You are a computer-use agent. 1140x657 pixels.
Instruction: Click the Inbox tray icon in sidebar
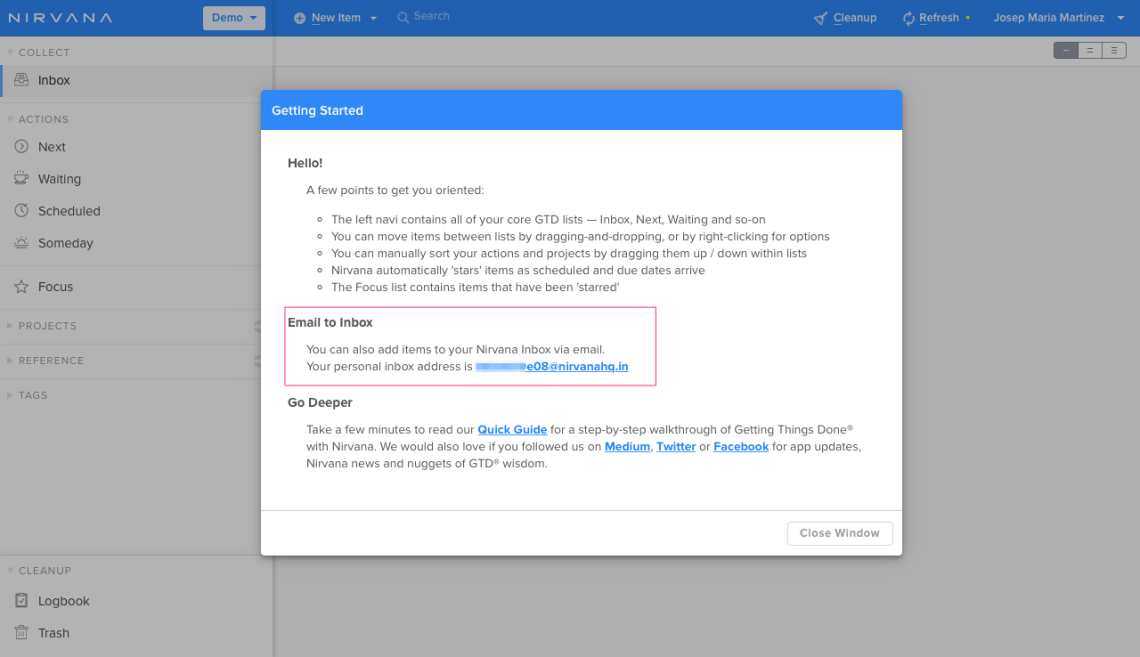22,80
